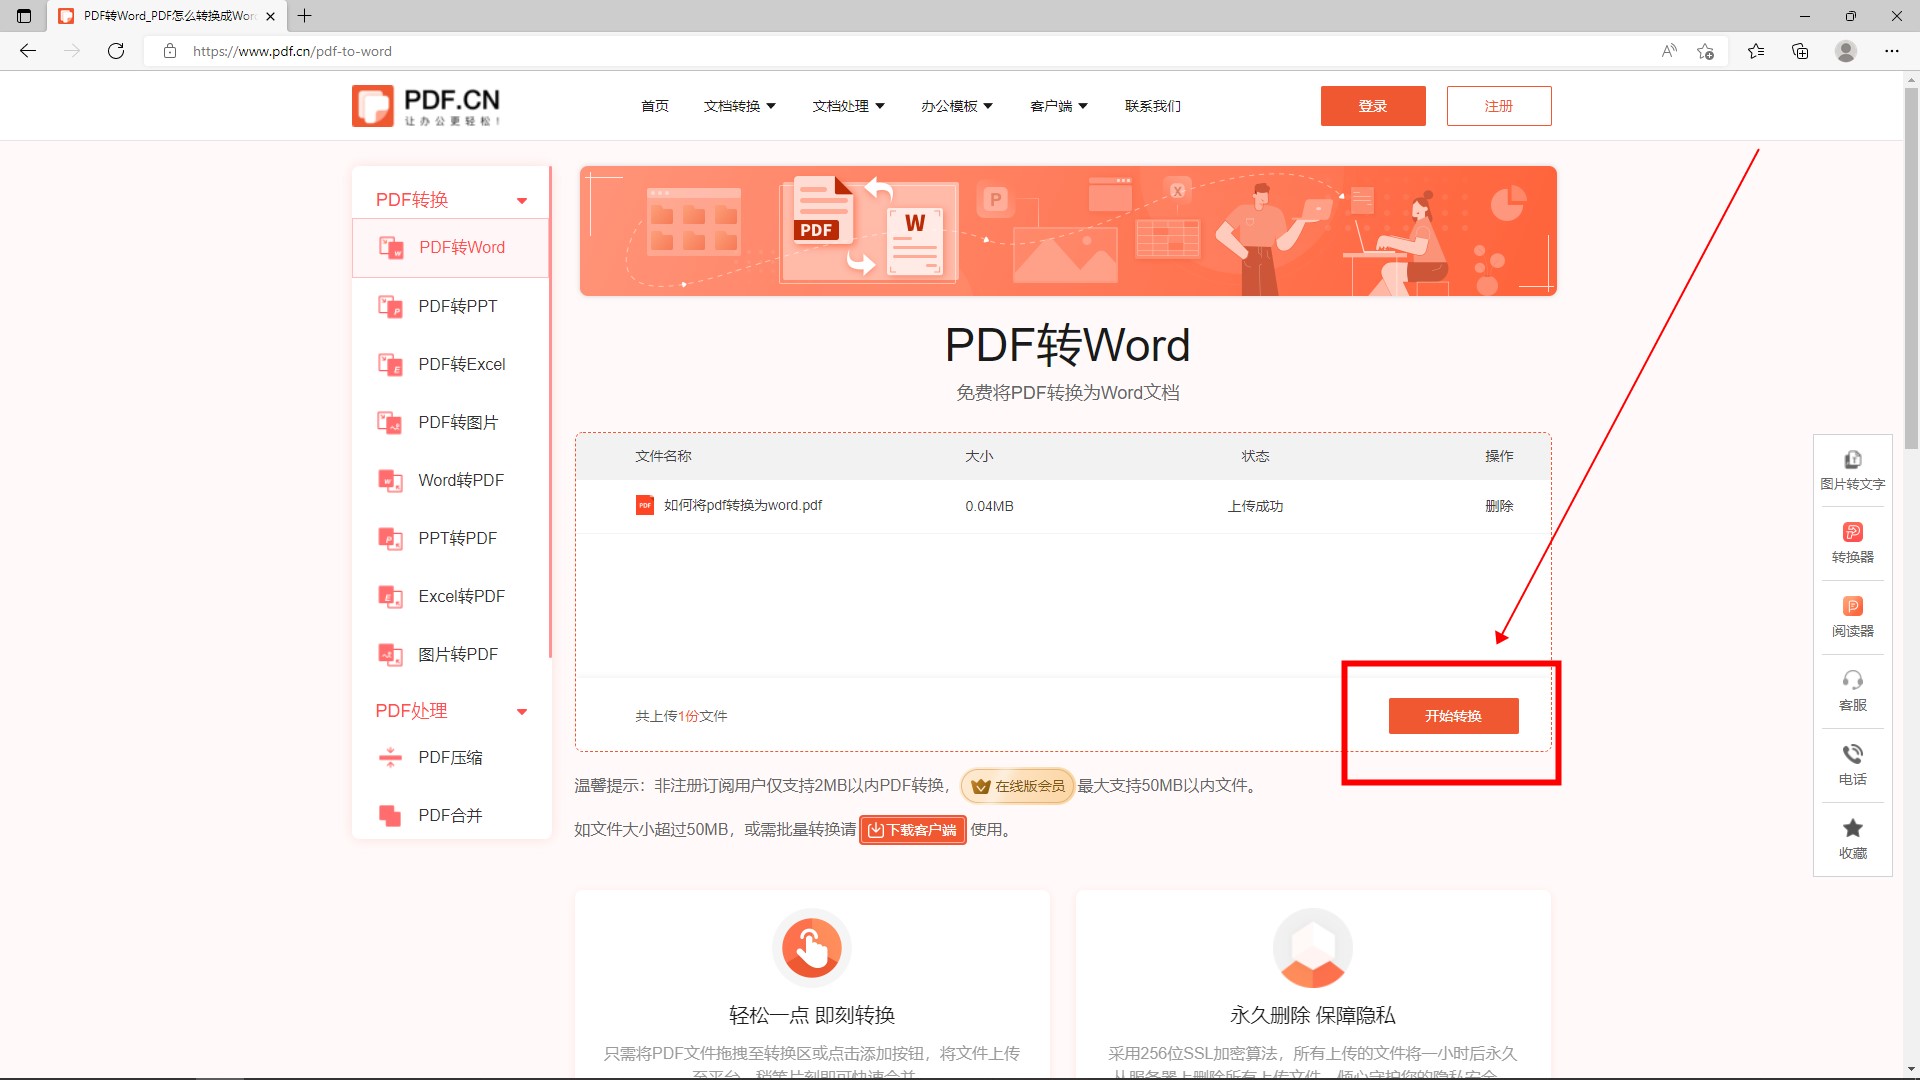This screenshot has width=1920, height=1080.
Task: Click the 开始转换 button
Action: pyautogui.click(x=1453, y=716)
